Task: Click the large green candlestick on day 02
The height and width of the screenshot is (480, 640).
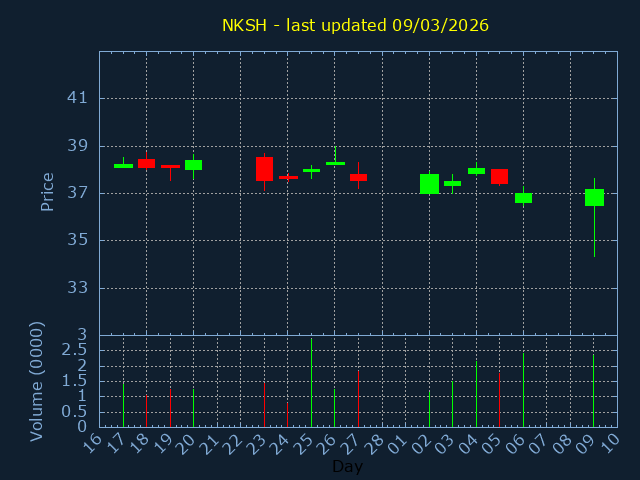Action: [x=429, y=183]
